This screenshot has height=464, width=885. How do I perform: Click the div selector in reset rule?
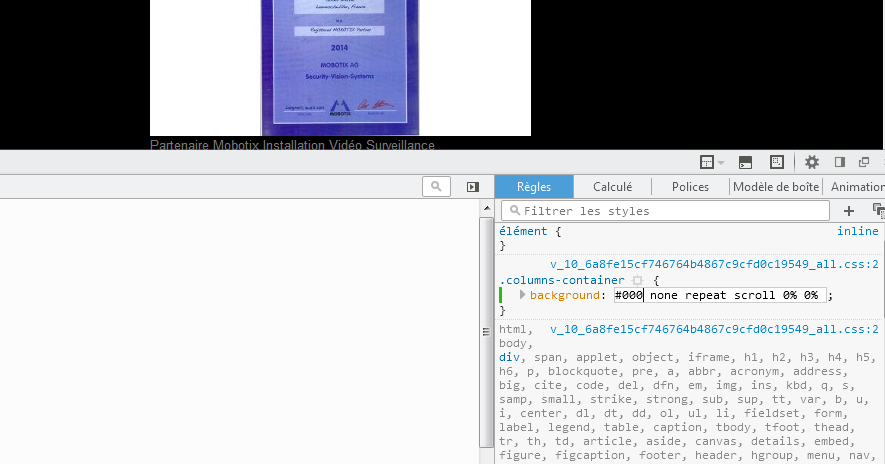point(509,357)
